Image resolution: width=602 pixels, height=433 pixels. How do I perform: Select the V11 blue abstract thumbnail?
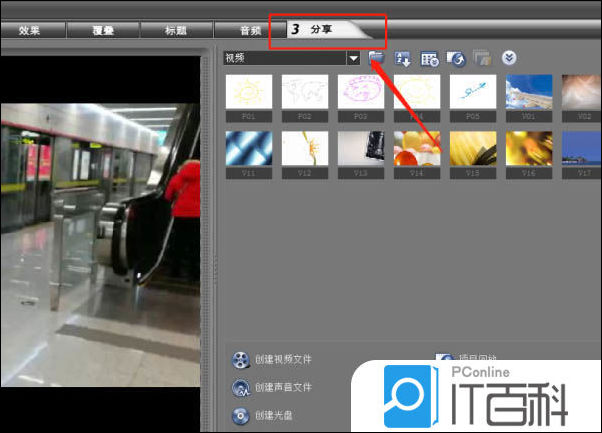[249, 149]
